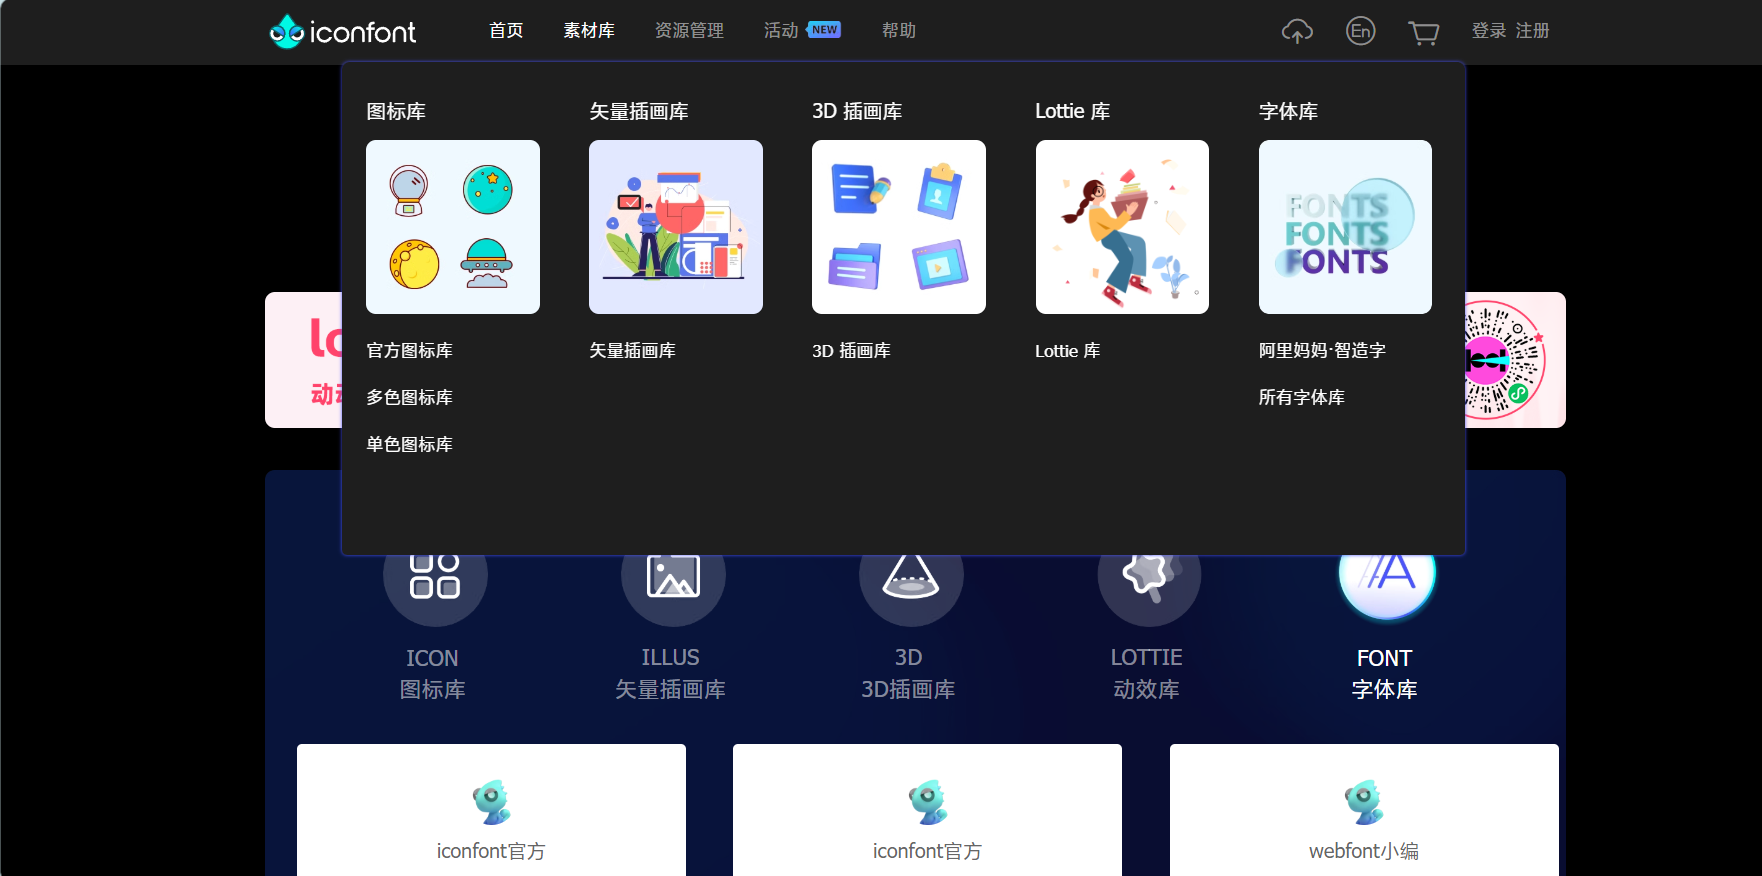The width and height of the screenshot is (1762, 876).
Task: Open the 活动 nav item
Action: tap(781, 31)
